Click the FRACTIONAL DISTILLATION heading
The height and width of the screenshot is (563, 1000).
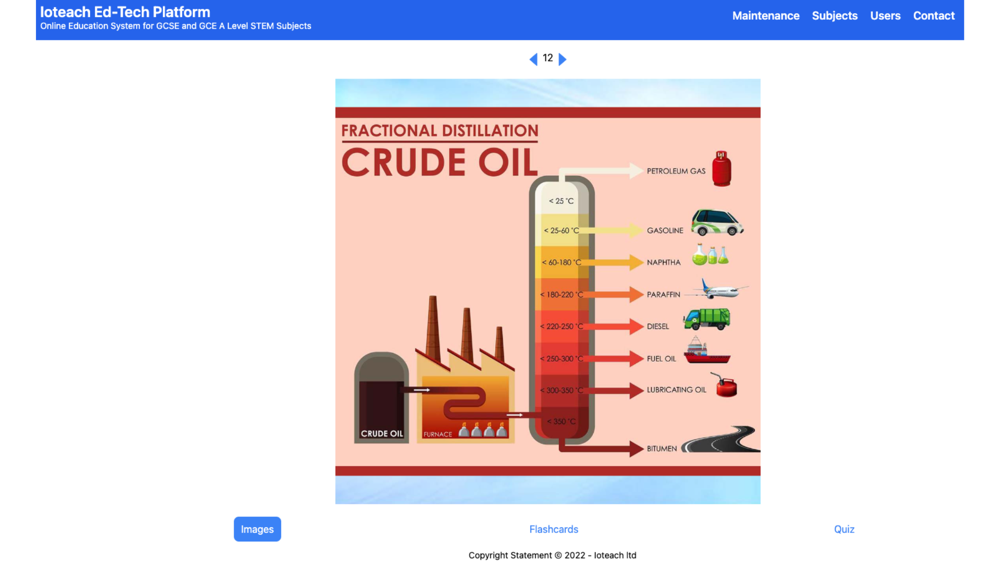pyautogui.click(x=439, y=131)
